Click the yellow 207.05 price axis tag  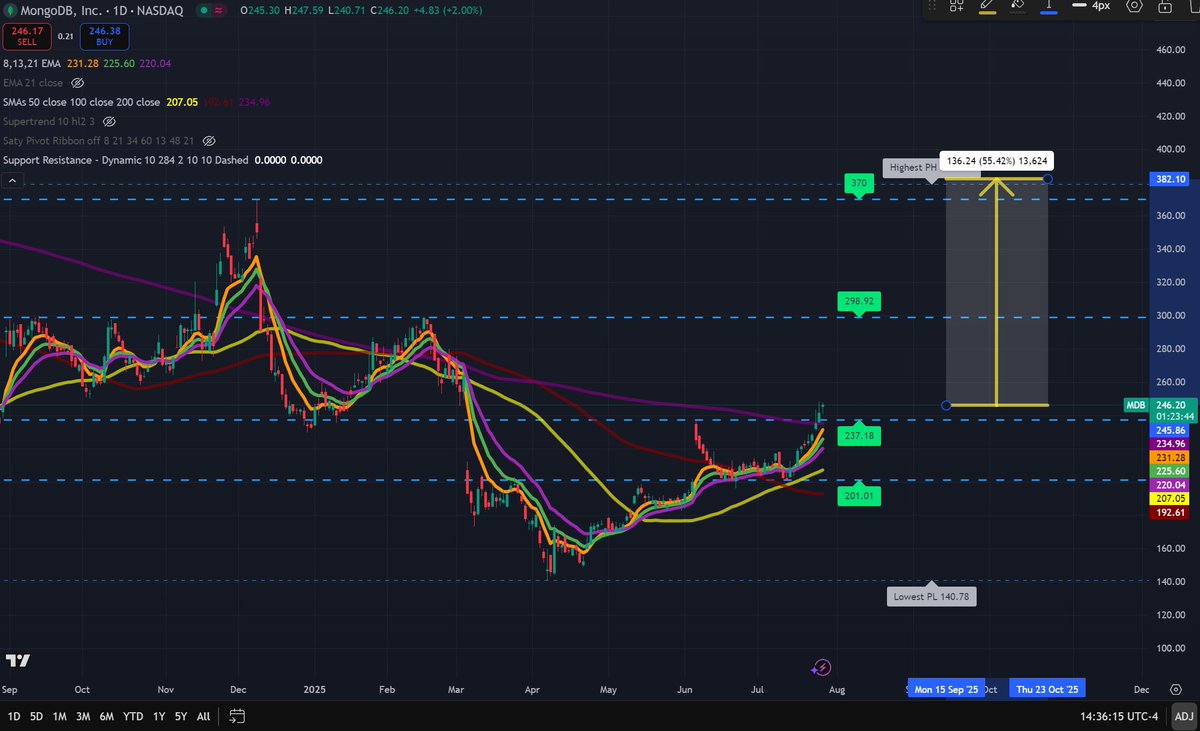tap(1171, 497)
